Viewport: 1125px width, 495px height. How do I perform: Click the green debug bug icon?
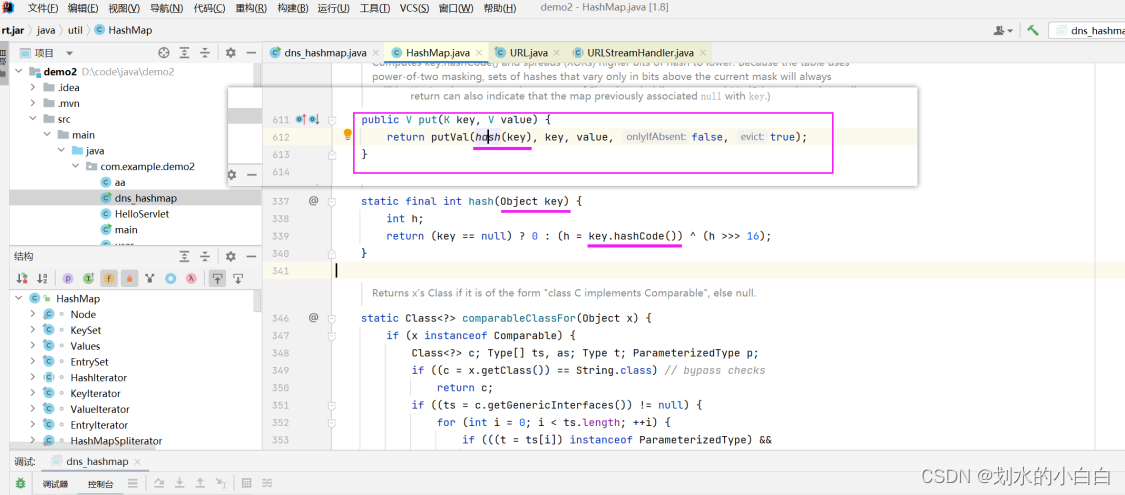[x=22, y=484]
